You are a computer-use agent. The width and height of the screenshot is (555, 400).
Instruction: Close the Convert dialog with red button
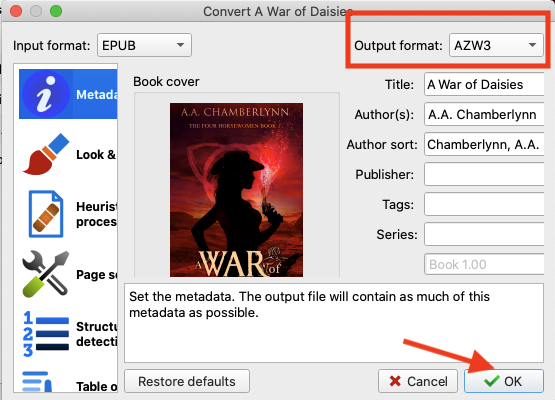click(16, 11)
